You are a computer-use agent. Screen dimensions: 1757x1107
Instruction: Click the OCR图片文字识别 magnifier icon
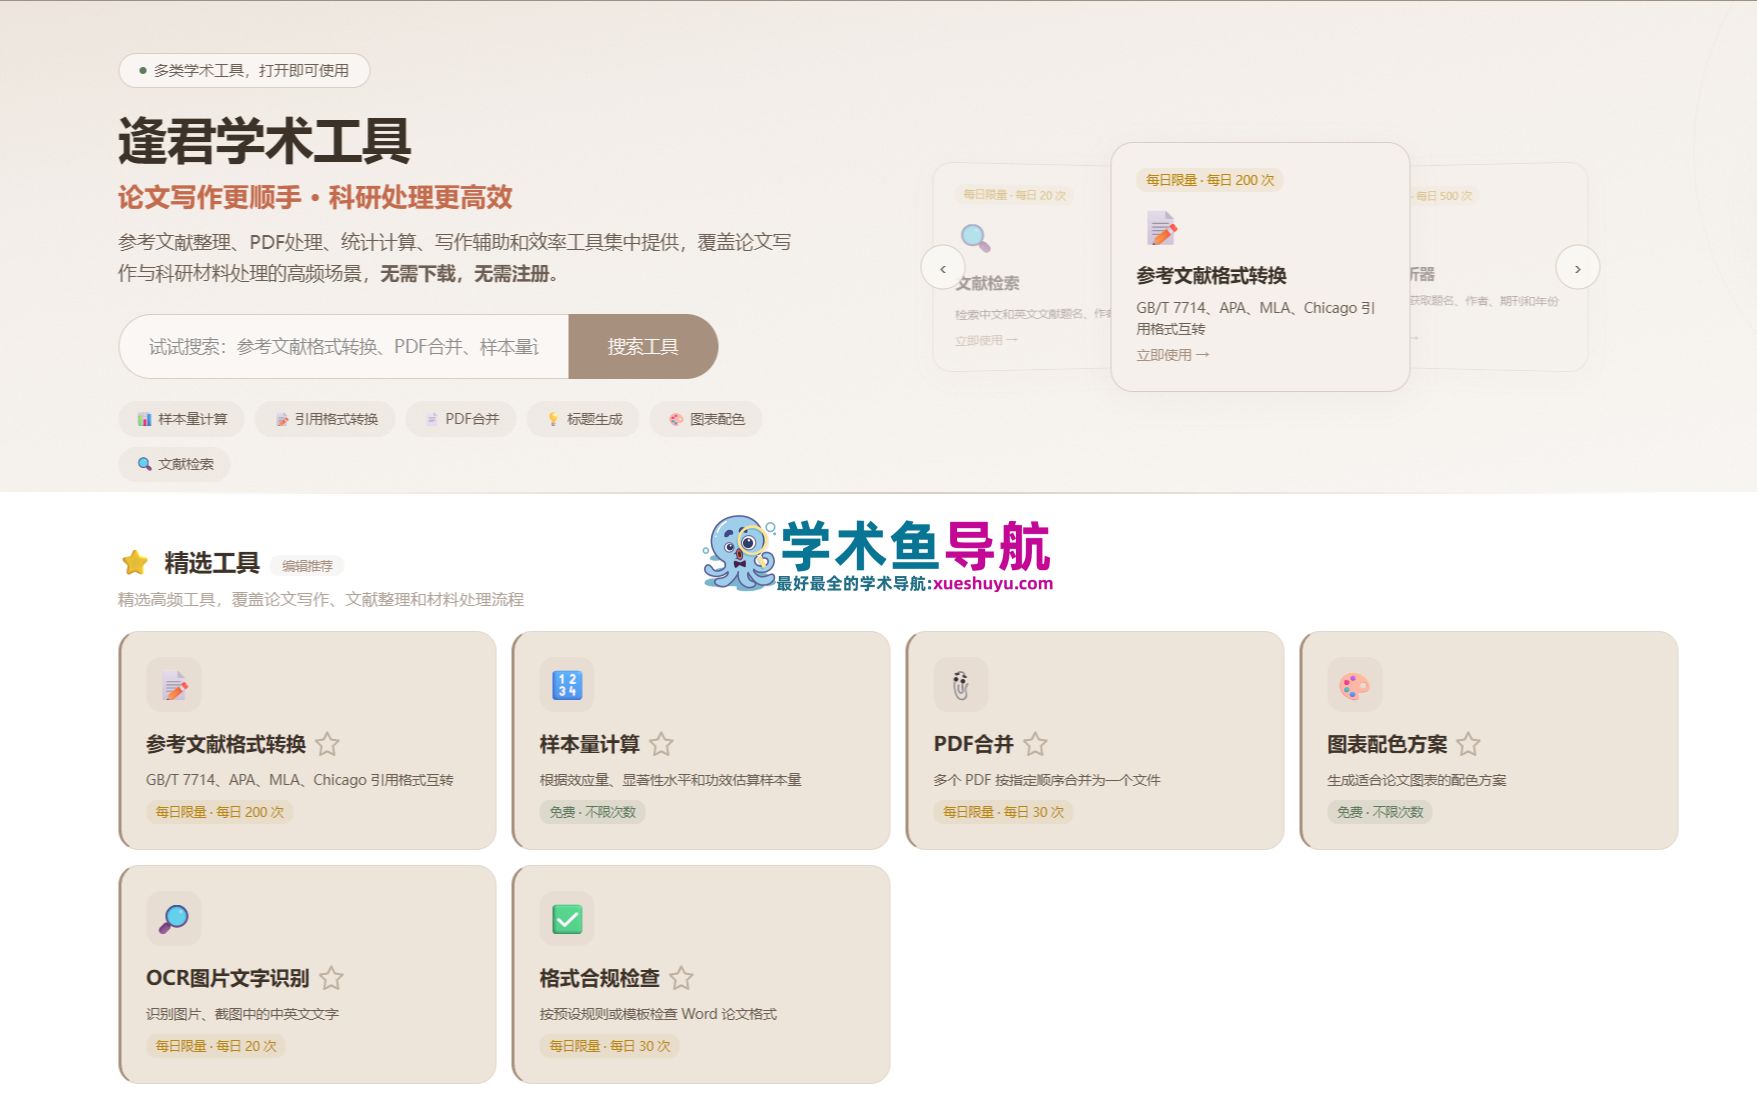pyautogui.click(x=174, y=918)
